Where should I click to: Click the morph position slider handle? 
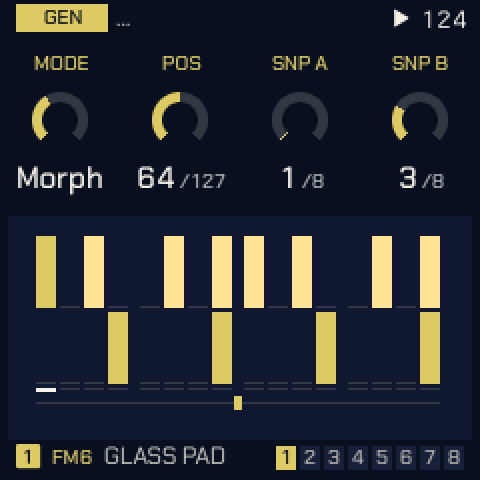pos(238,403)
